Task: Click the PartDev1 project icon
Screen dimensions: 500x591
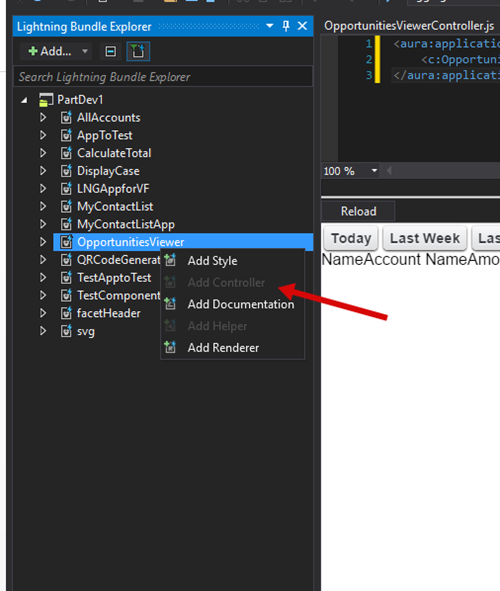Action: (x=46, y=100)
